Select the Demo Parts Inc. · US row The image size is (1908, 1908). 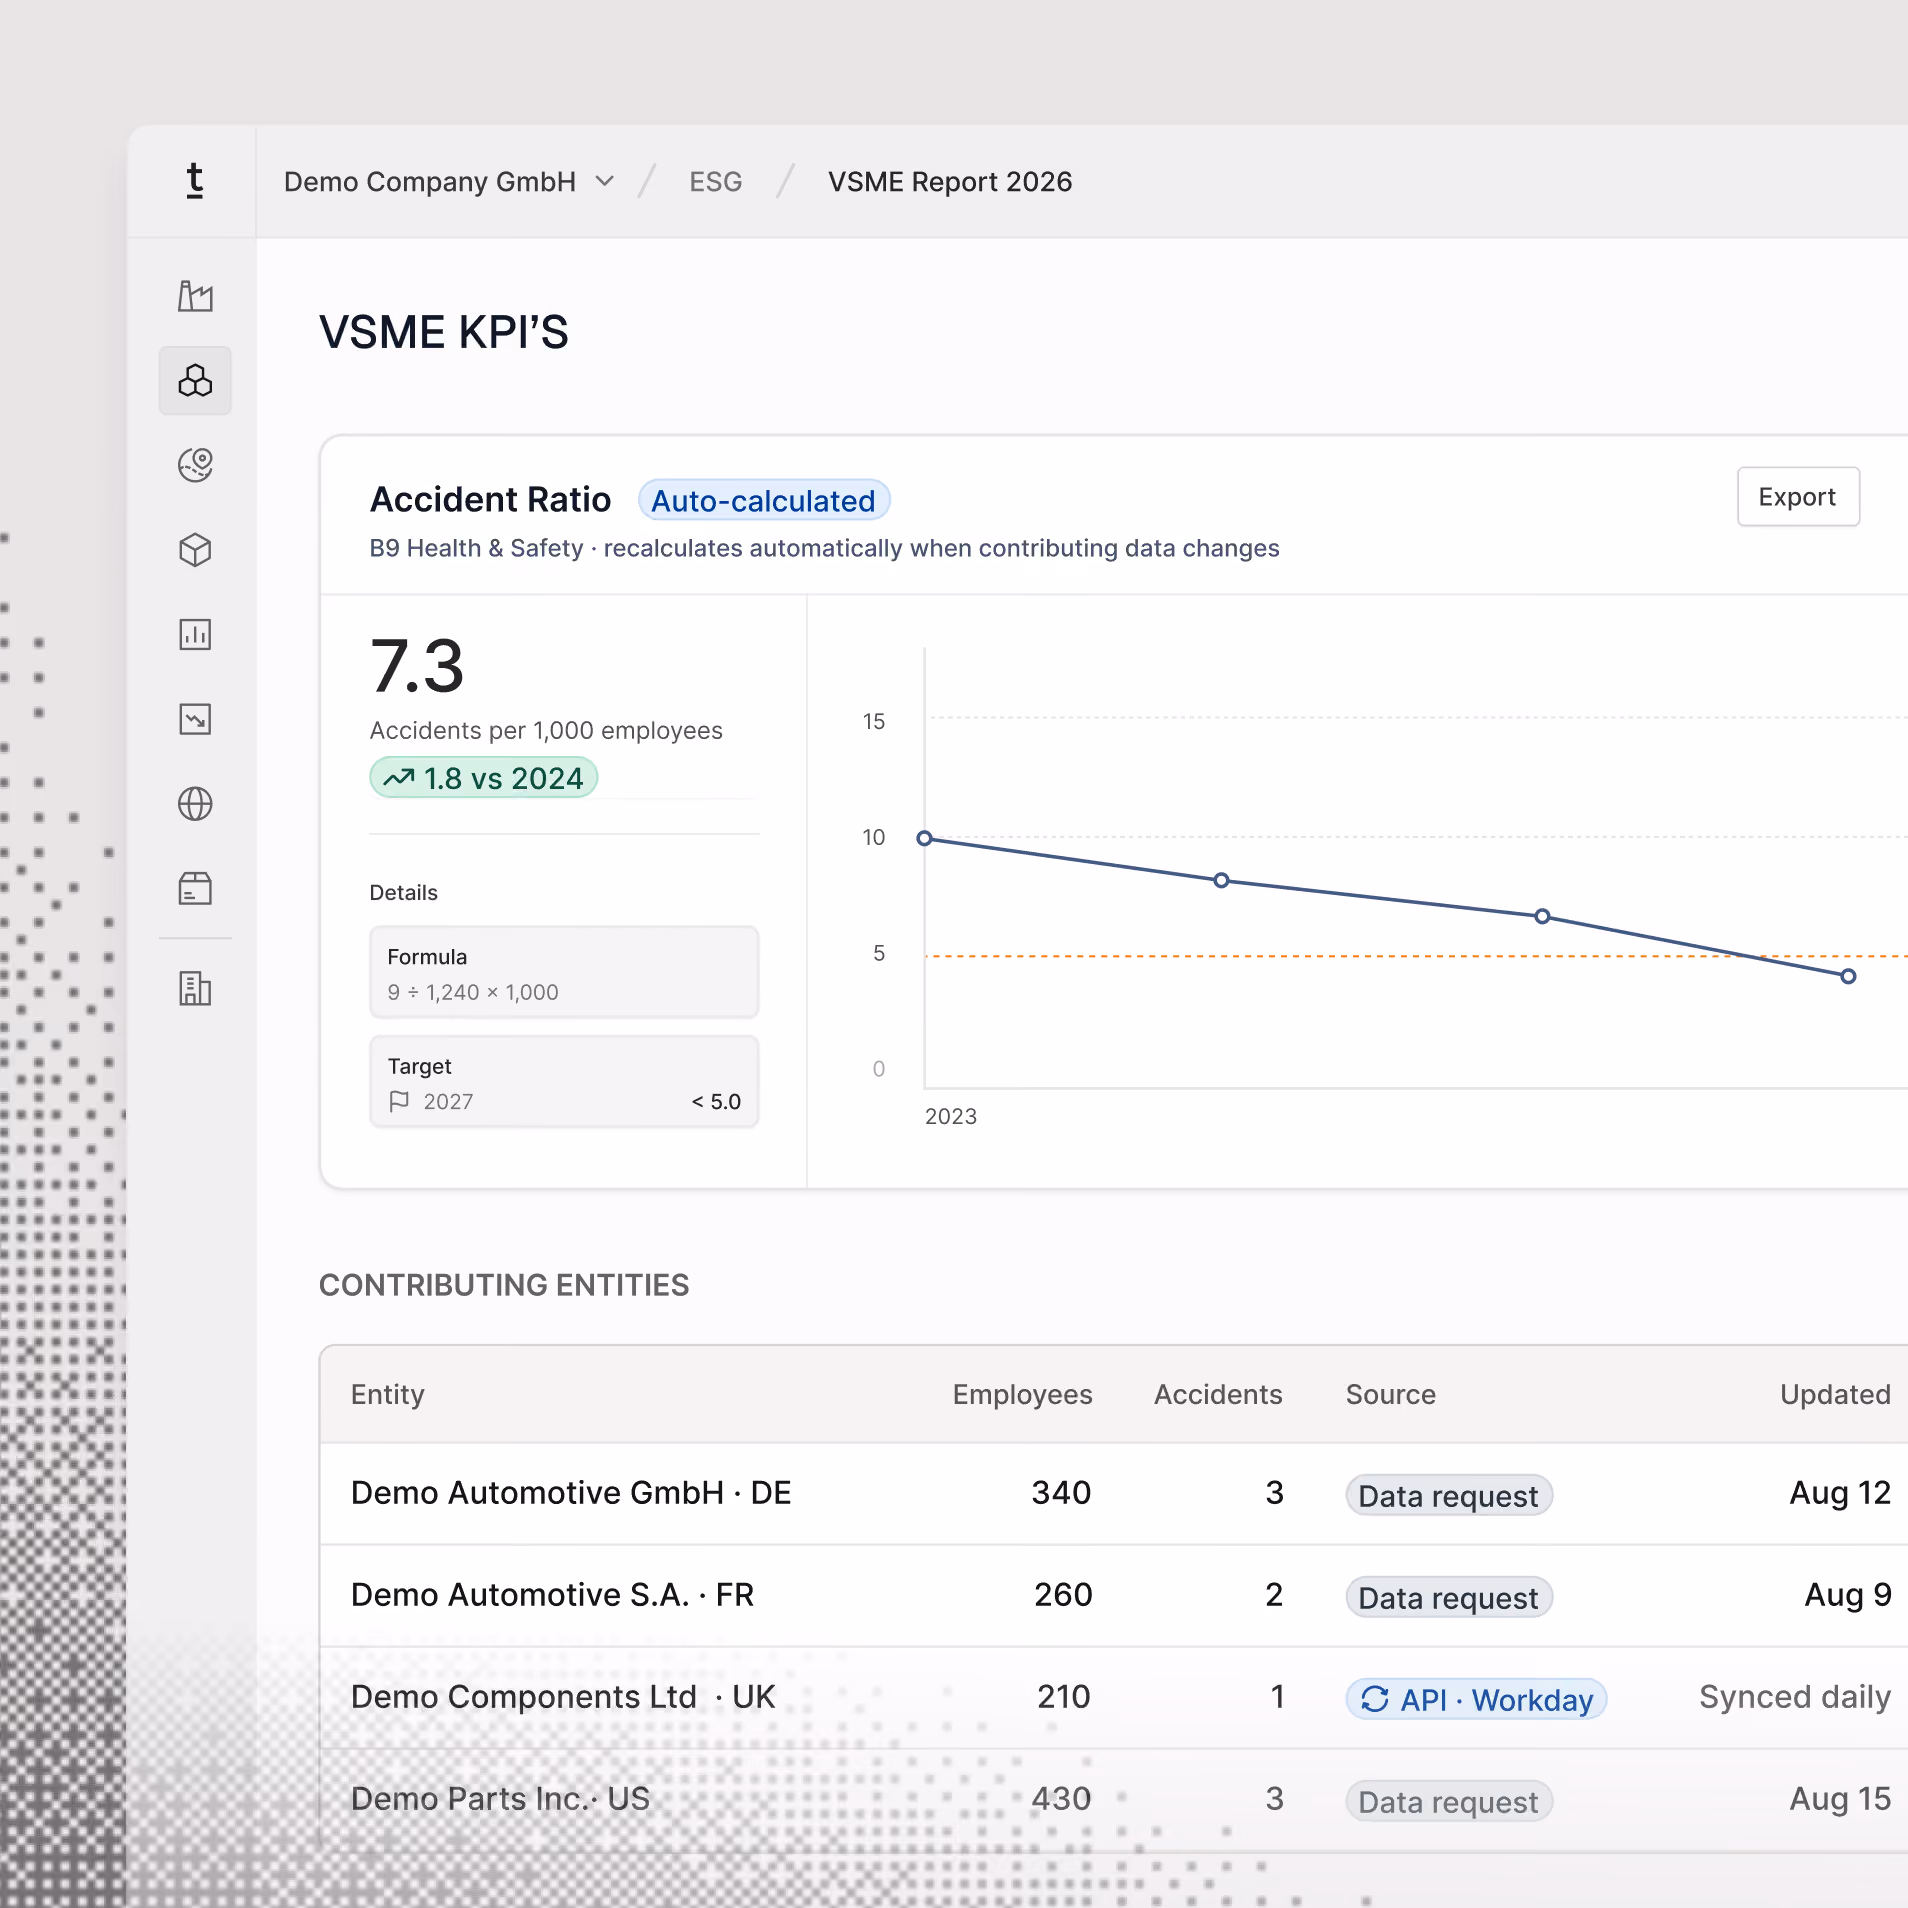click(1114, 1800)
